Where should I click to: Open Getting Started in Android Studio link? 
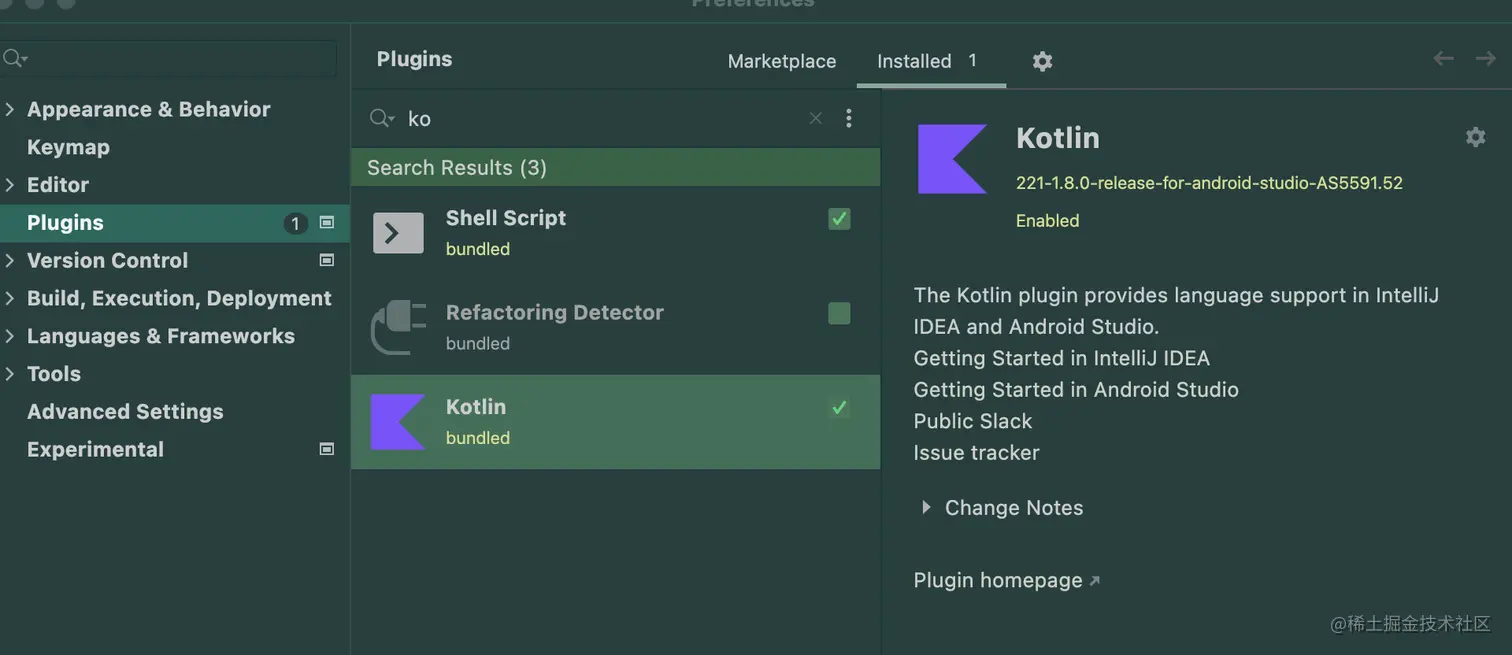pyautogui.click(x=1075, y=390)
